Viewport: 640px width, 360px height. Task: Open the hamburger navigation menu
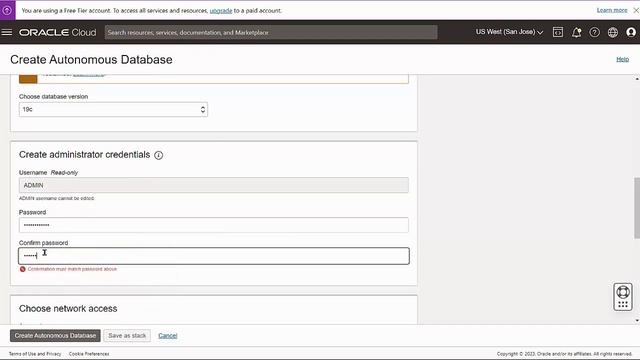coord(7,32)
